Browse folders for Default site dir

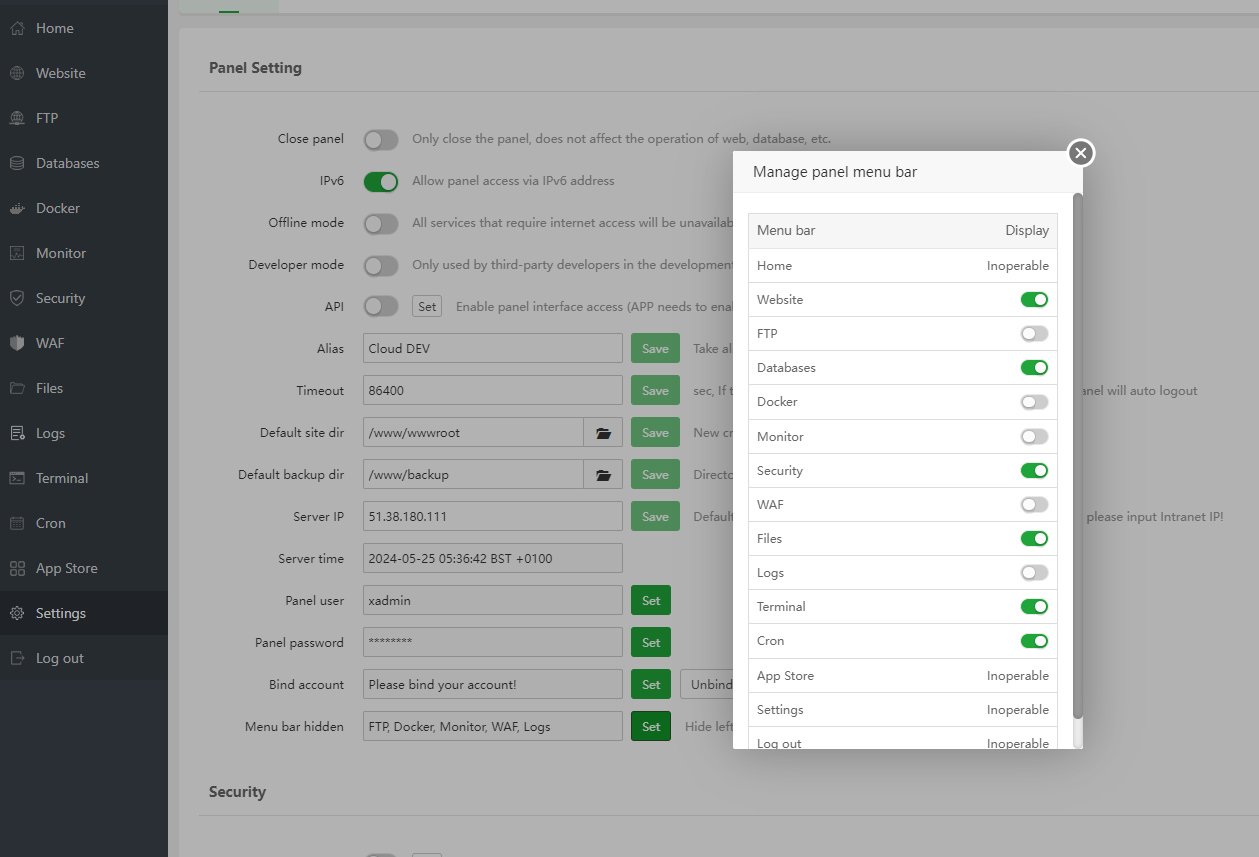[x=602, y=432]
